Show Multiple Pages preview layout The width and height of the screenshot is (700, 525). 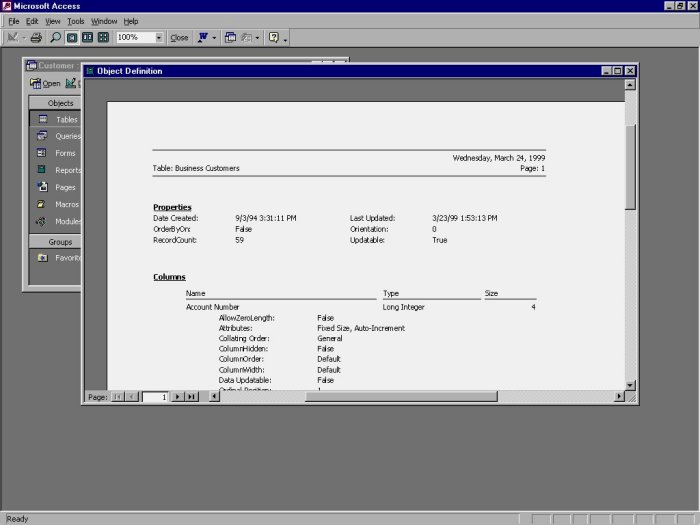click(103, 38)
